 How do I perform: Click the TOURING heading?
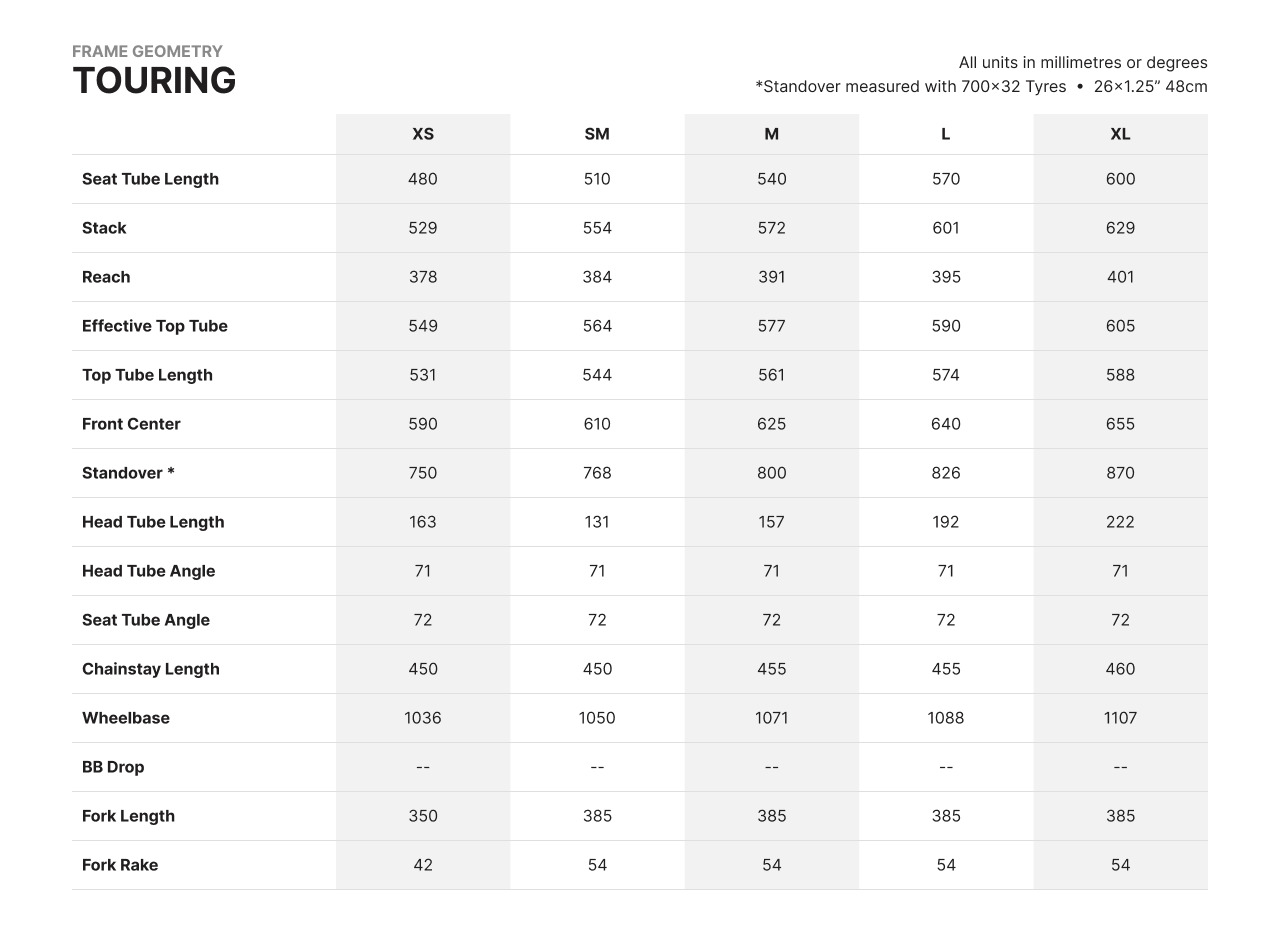pos(154,81)
